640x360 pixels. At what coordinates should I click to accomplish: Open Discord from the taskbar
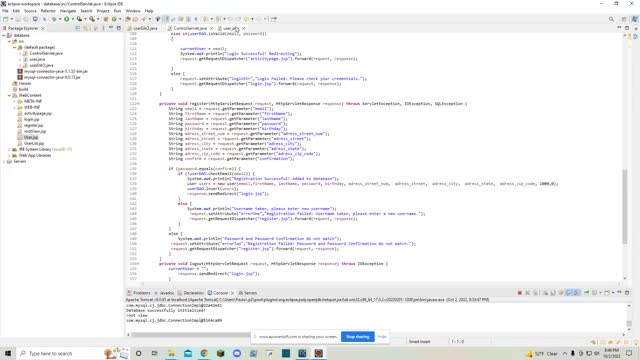(237, 353)
